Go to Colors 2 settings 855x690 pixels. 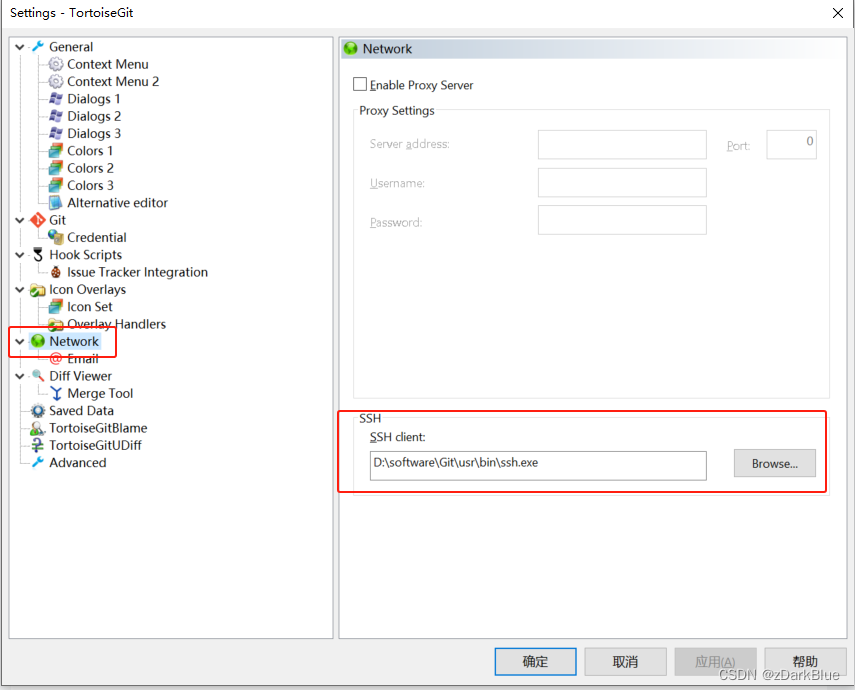coord(90,168)
